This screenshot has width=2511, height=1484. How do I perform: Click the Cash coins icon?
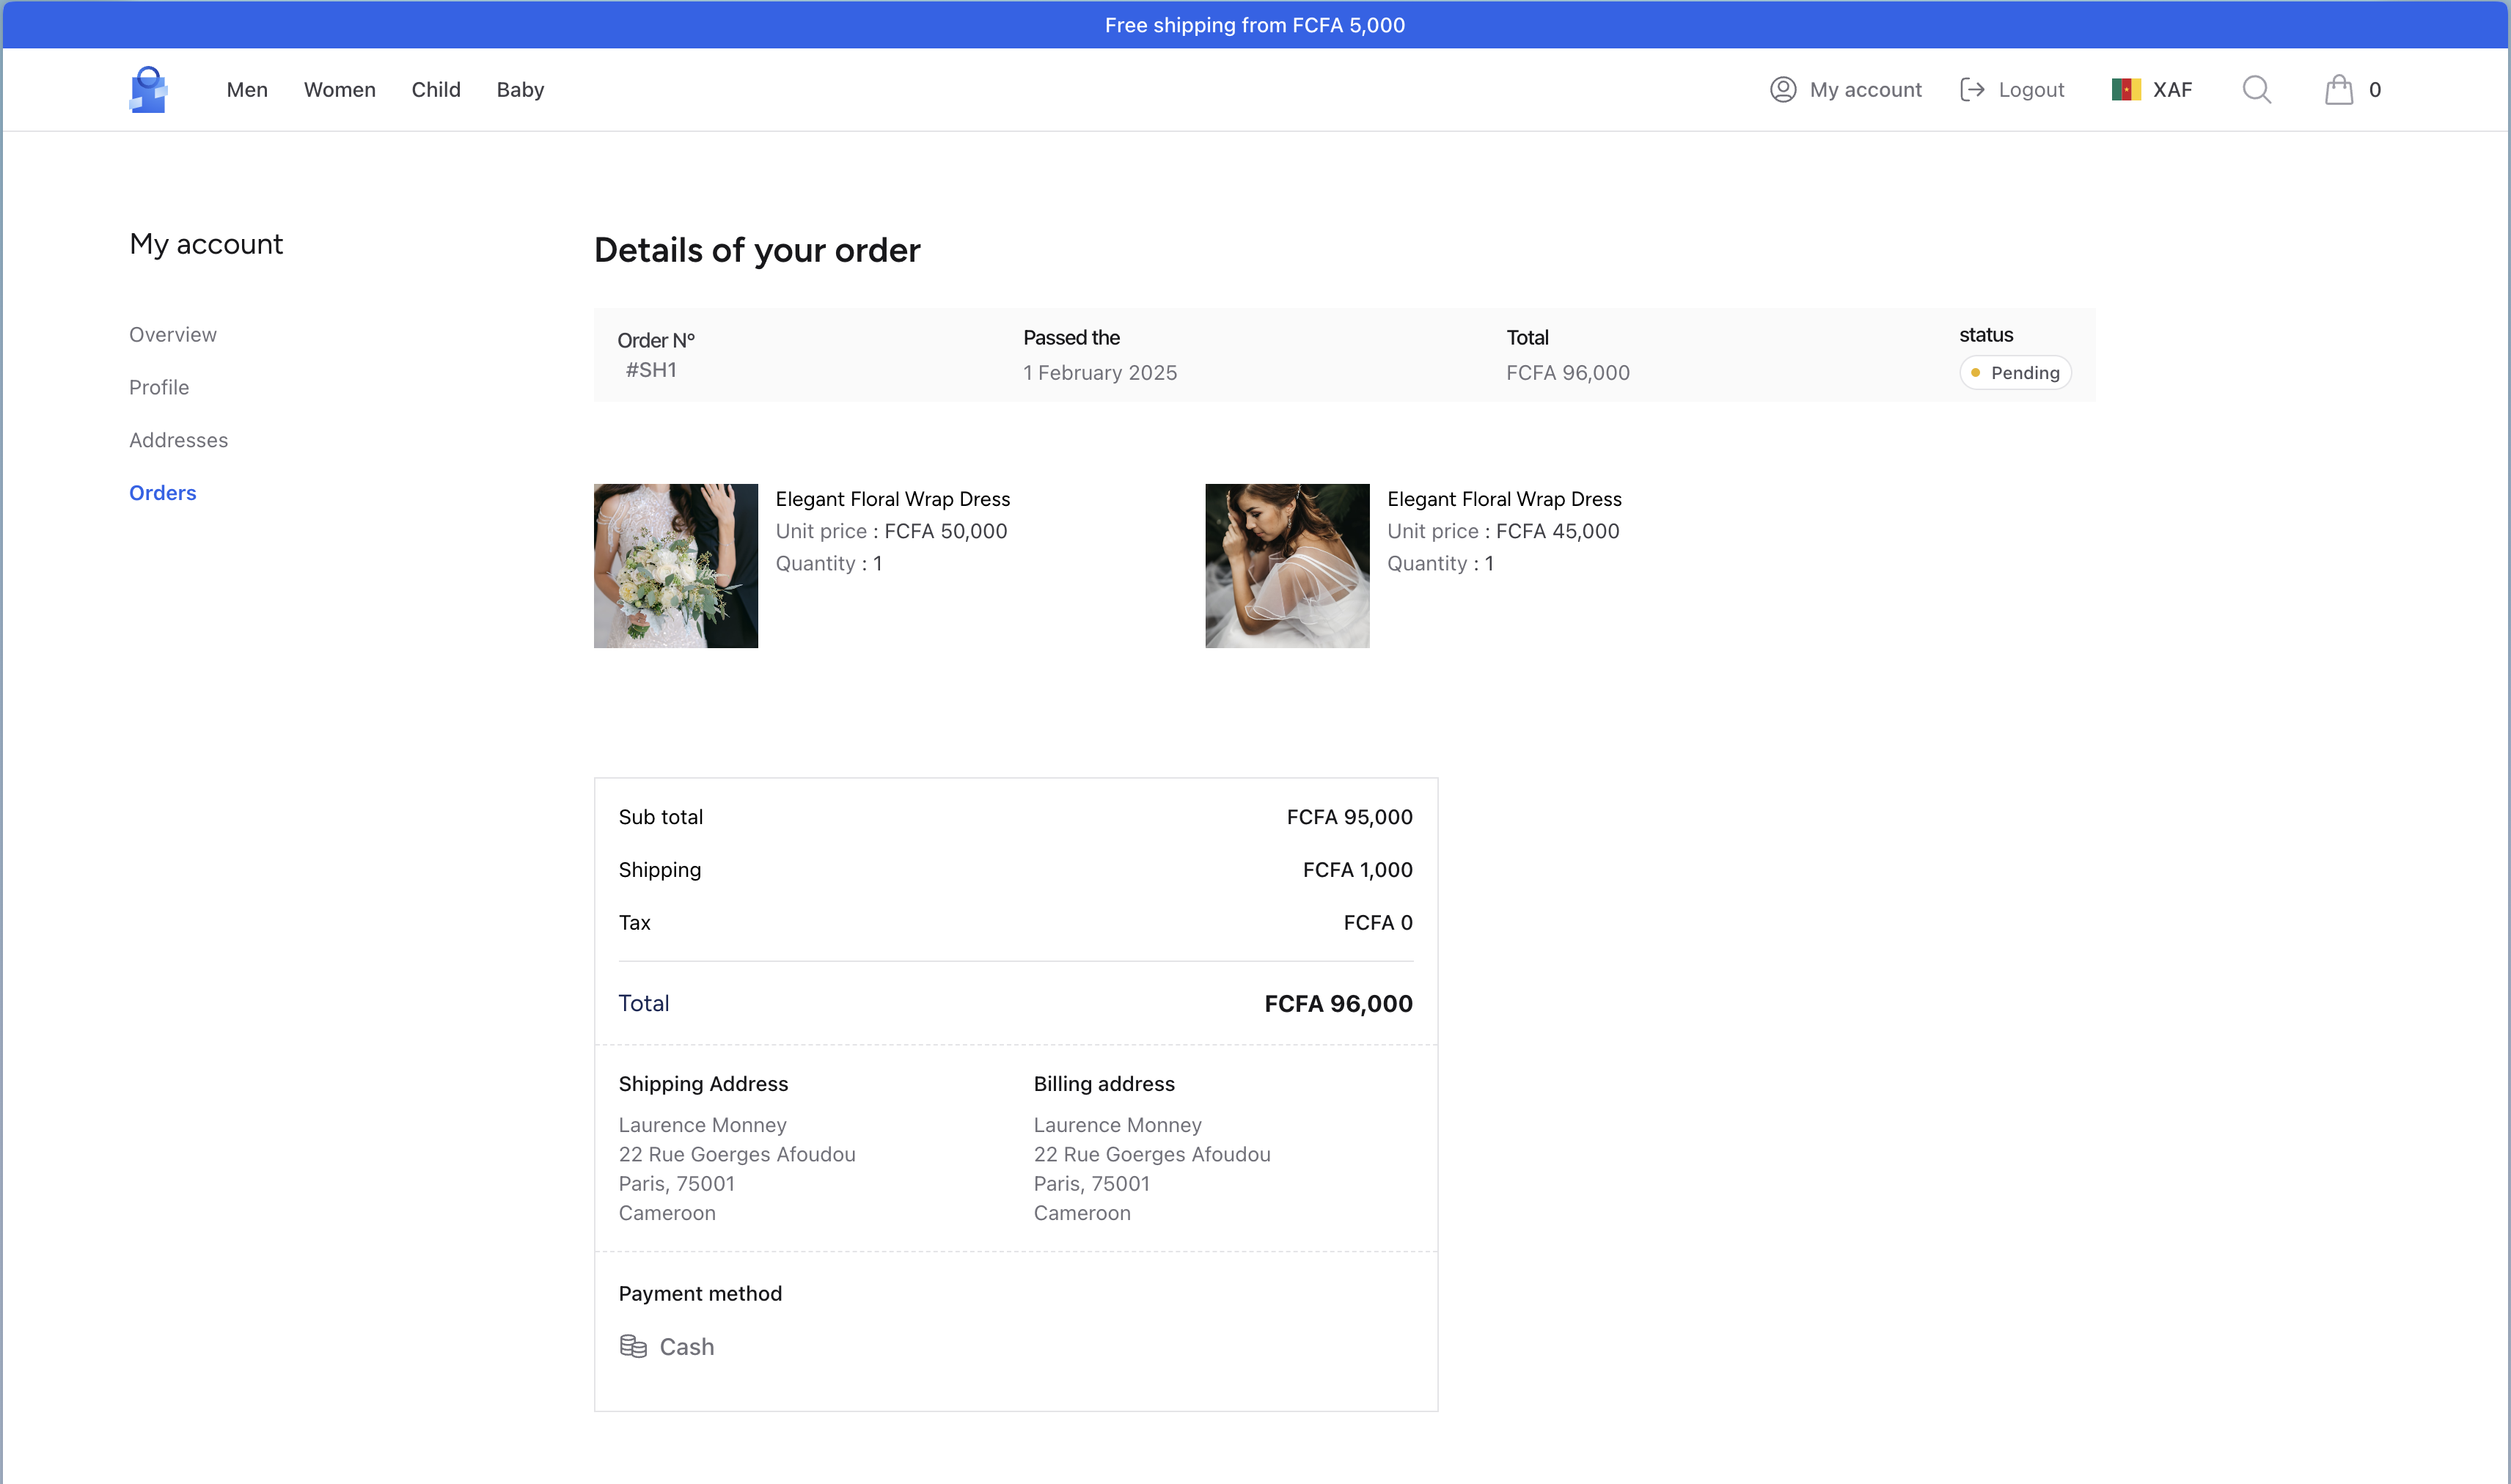633,1346
